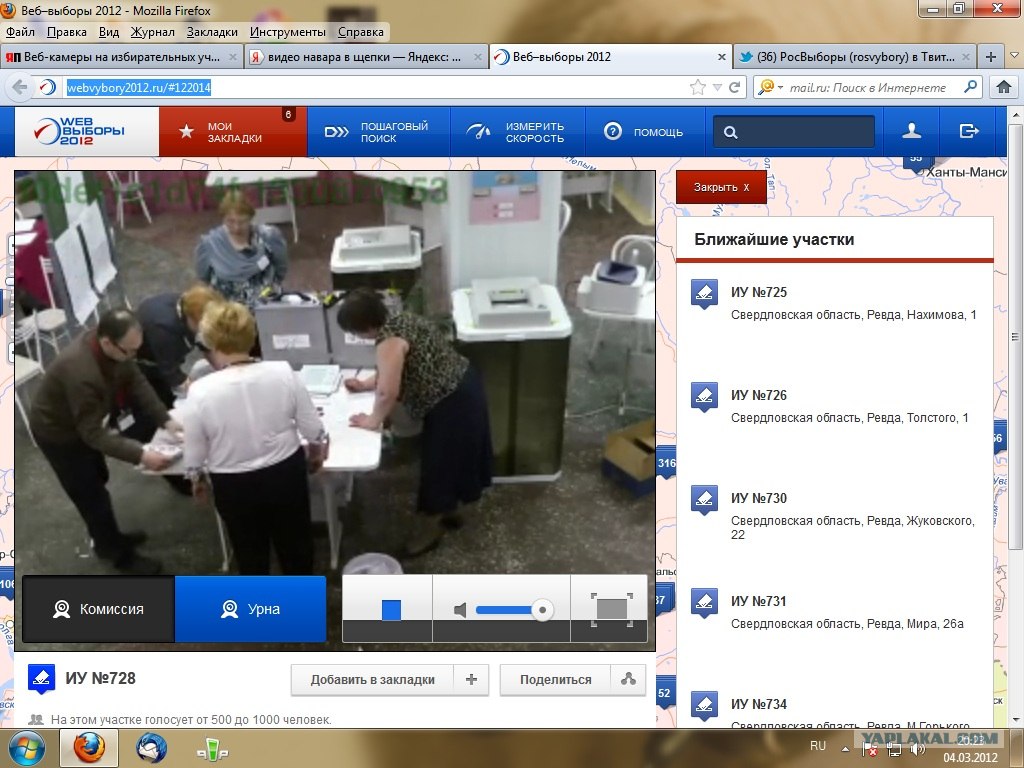This screenshot has height=768, width=1024.
Task: Switch camera view to Комиссия
Action: [99, 609]
